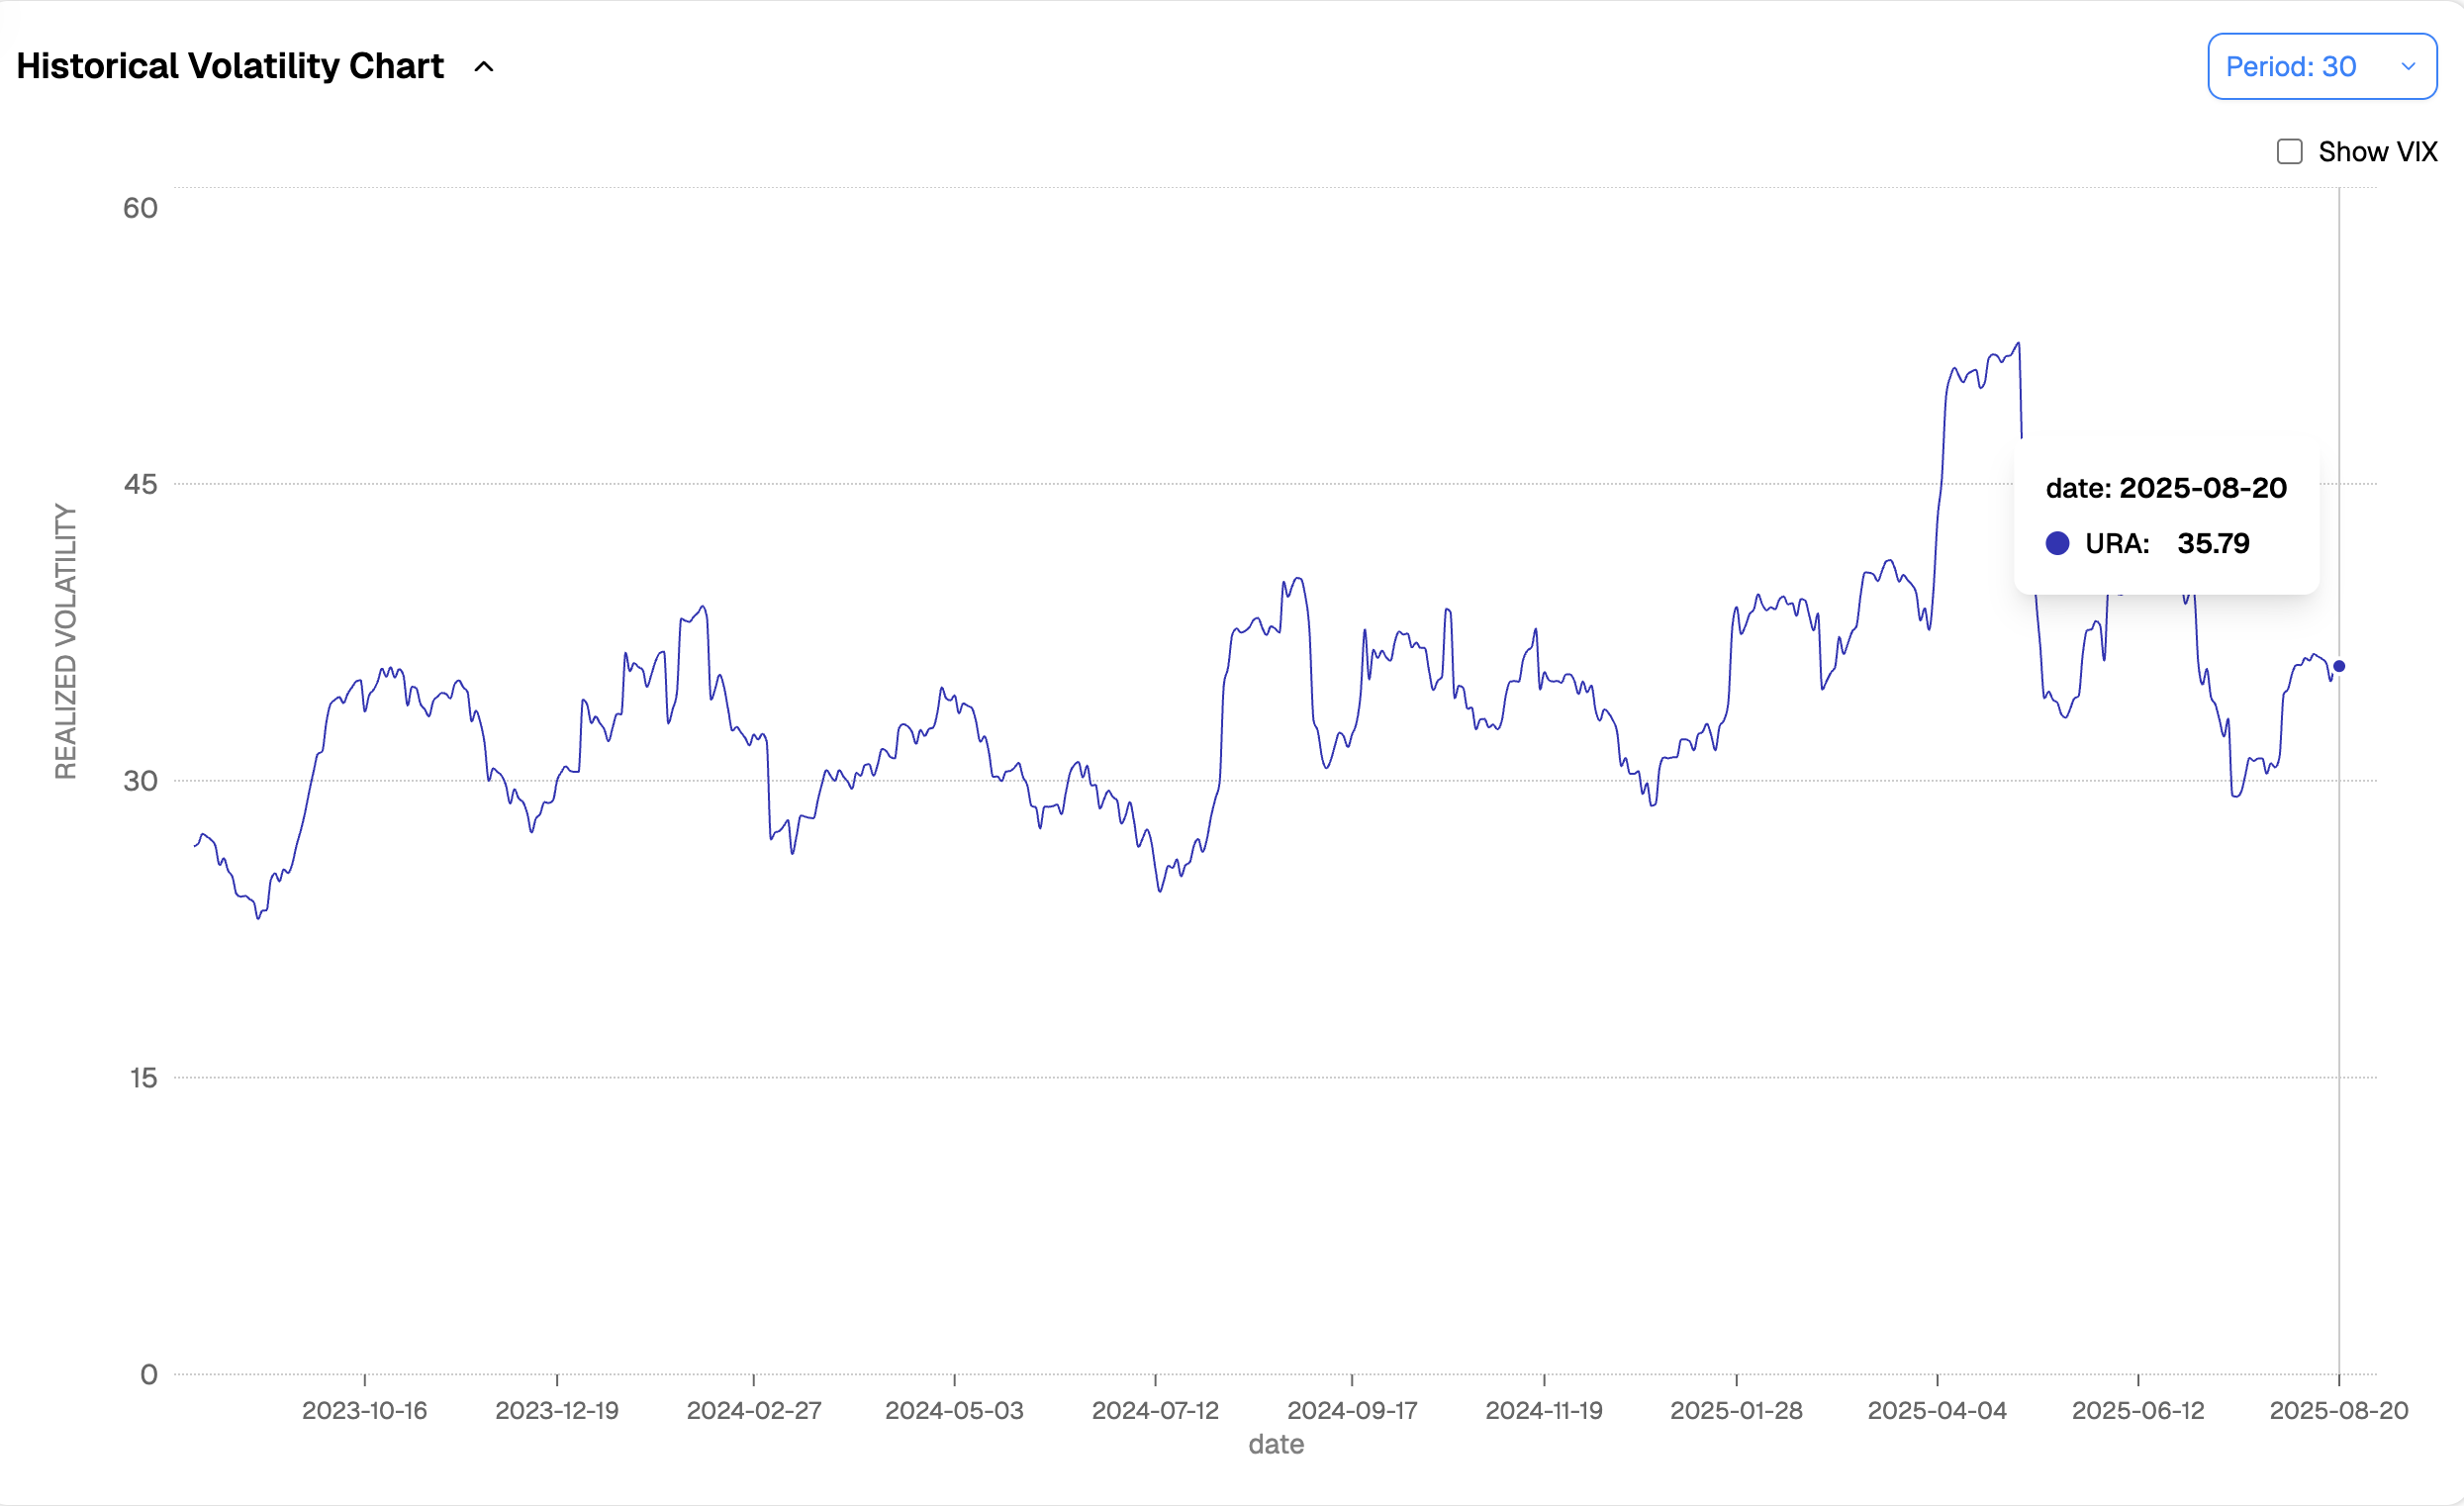The image size is (2464, 1506).
Task: Click the Show VIX label text
Action: point(2377,152)
